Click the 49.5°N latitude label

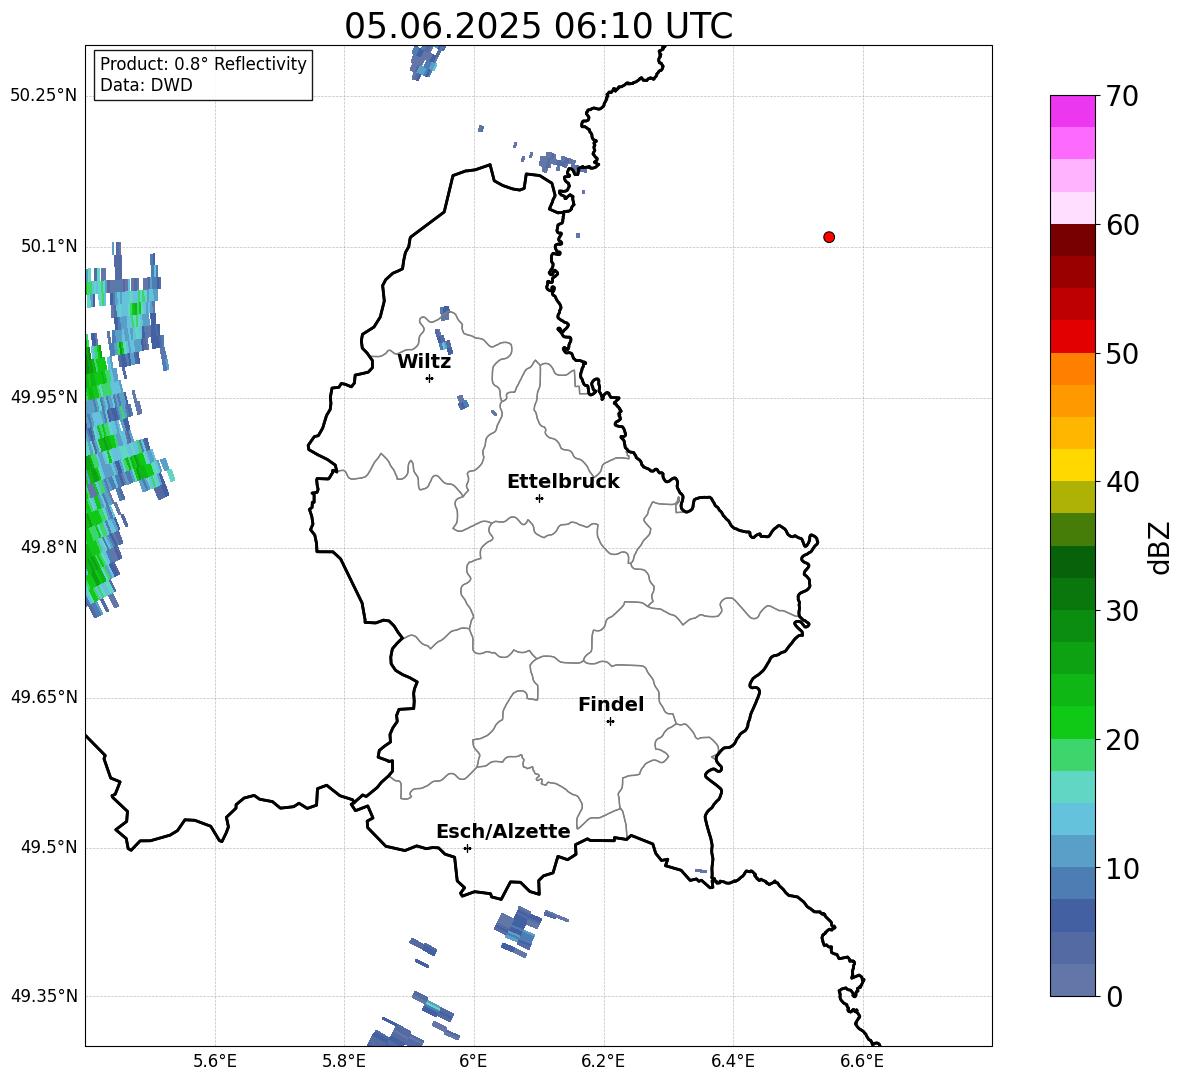(49, 847)
